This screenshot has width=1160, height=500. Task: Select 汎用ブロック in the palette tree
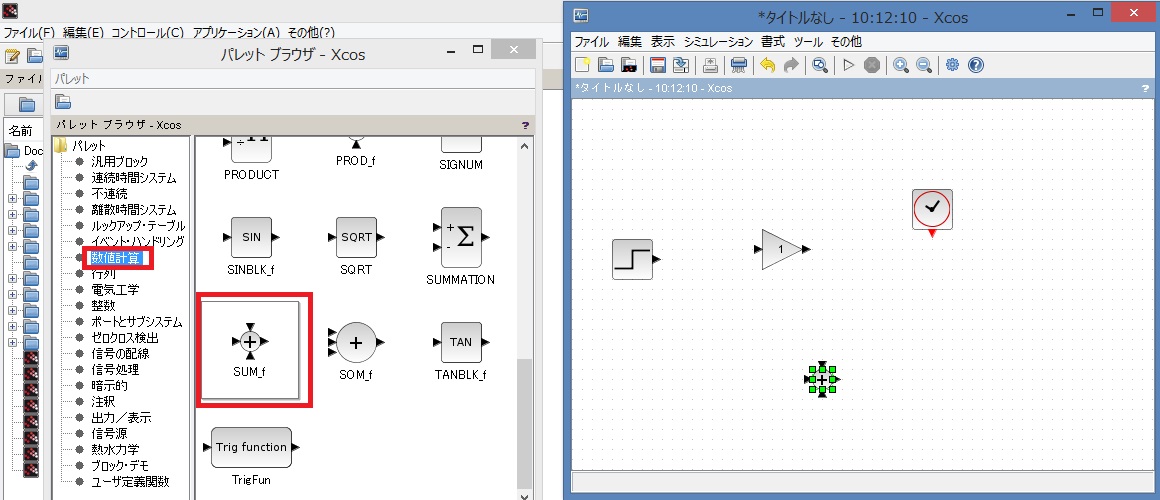pos(119,161)
